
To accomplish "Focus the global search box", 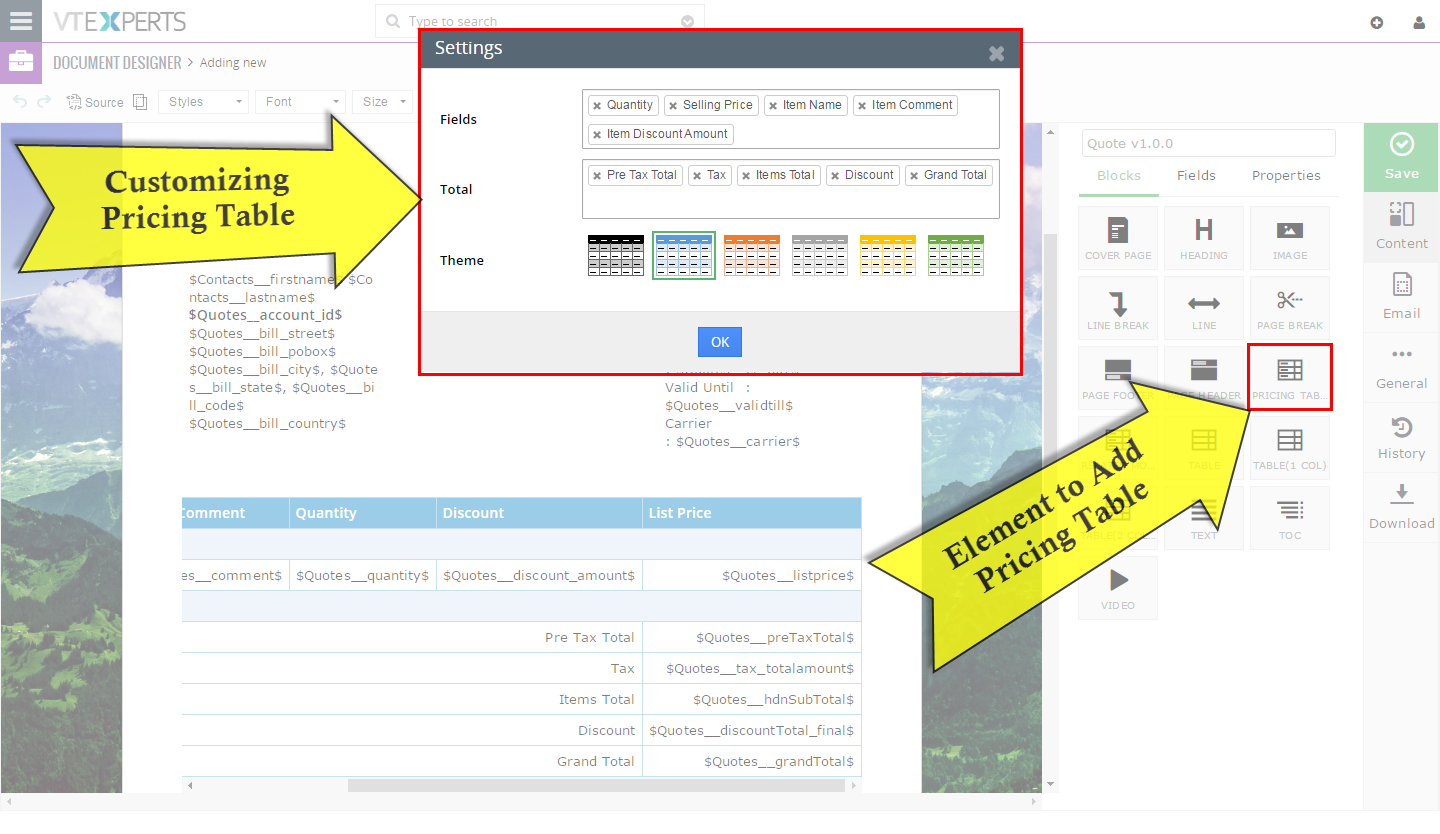I will pos(540,21).
